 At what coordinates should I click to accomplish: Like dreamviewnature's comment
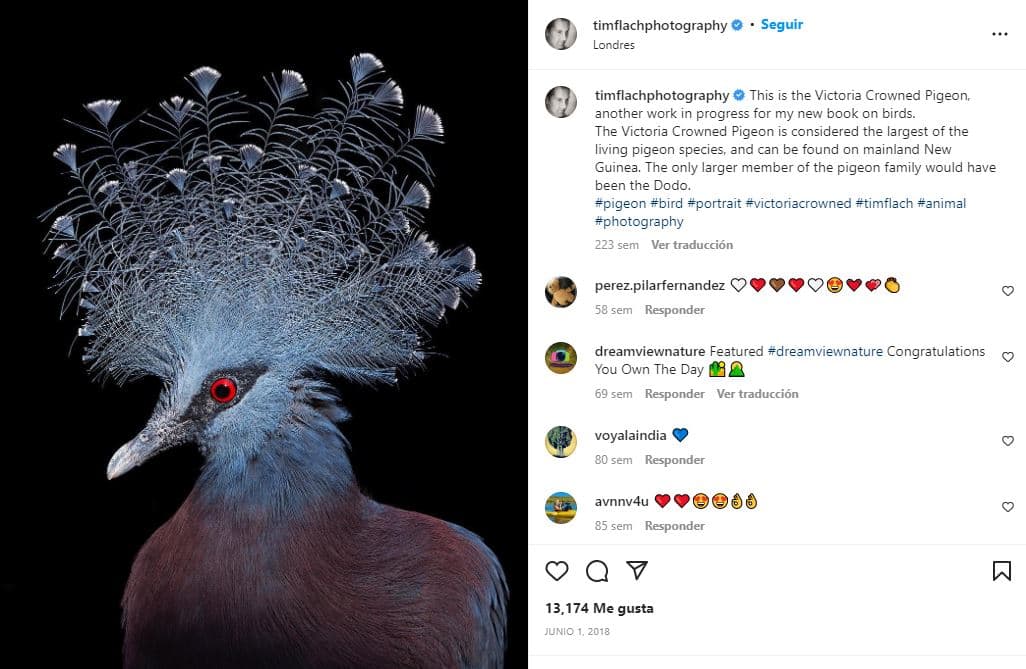tap(1007, 357)
